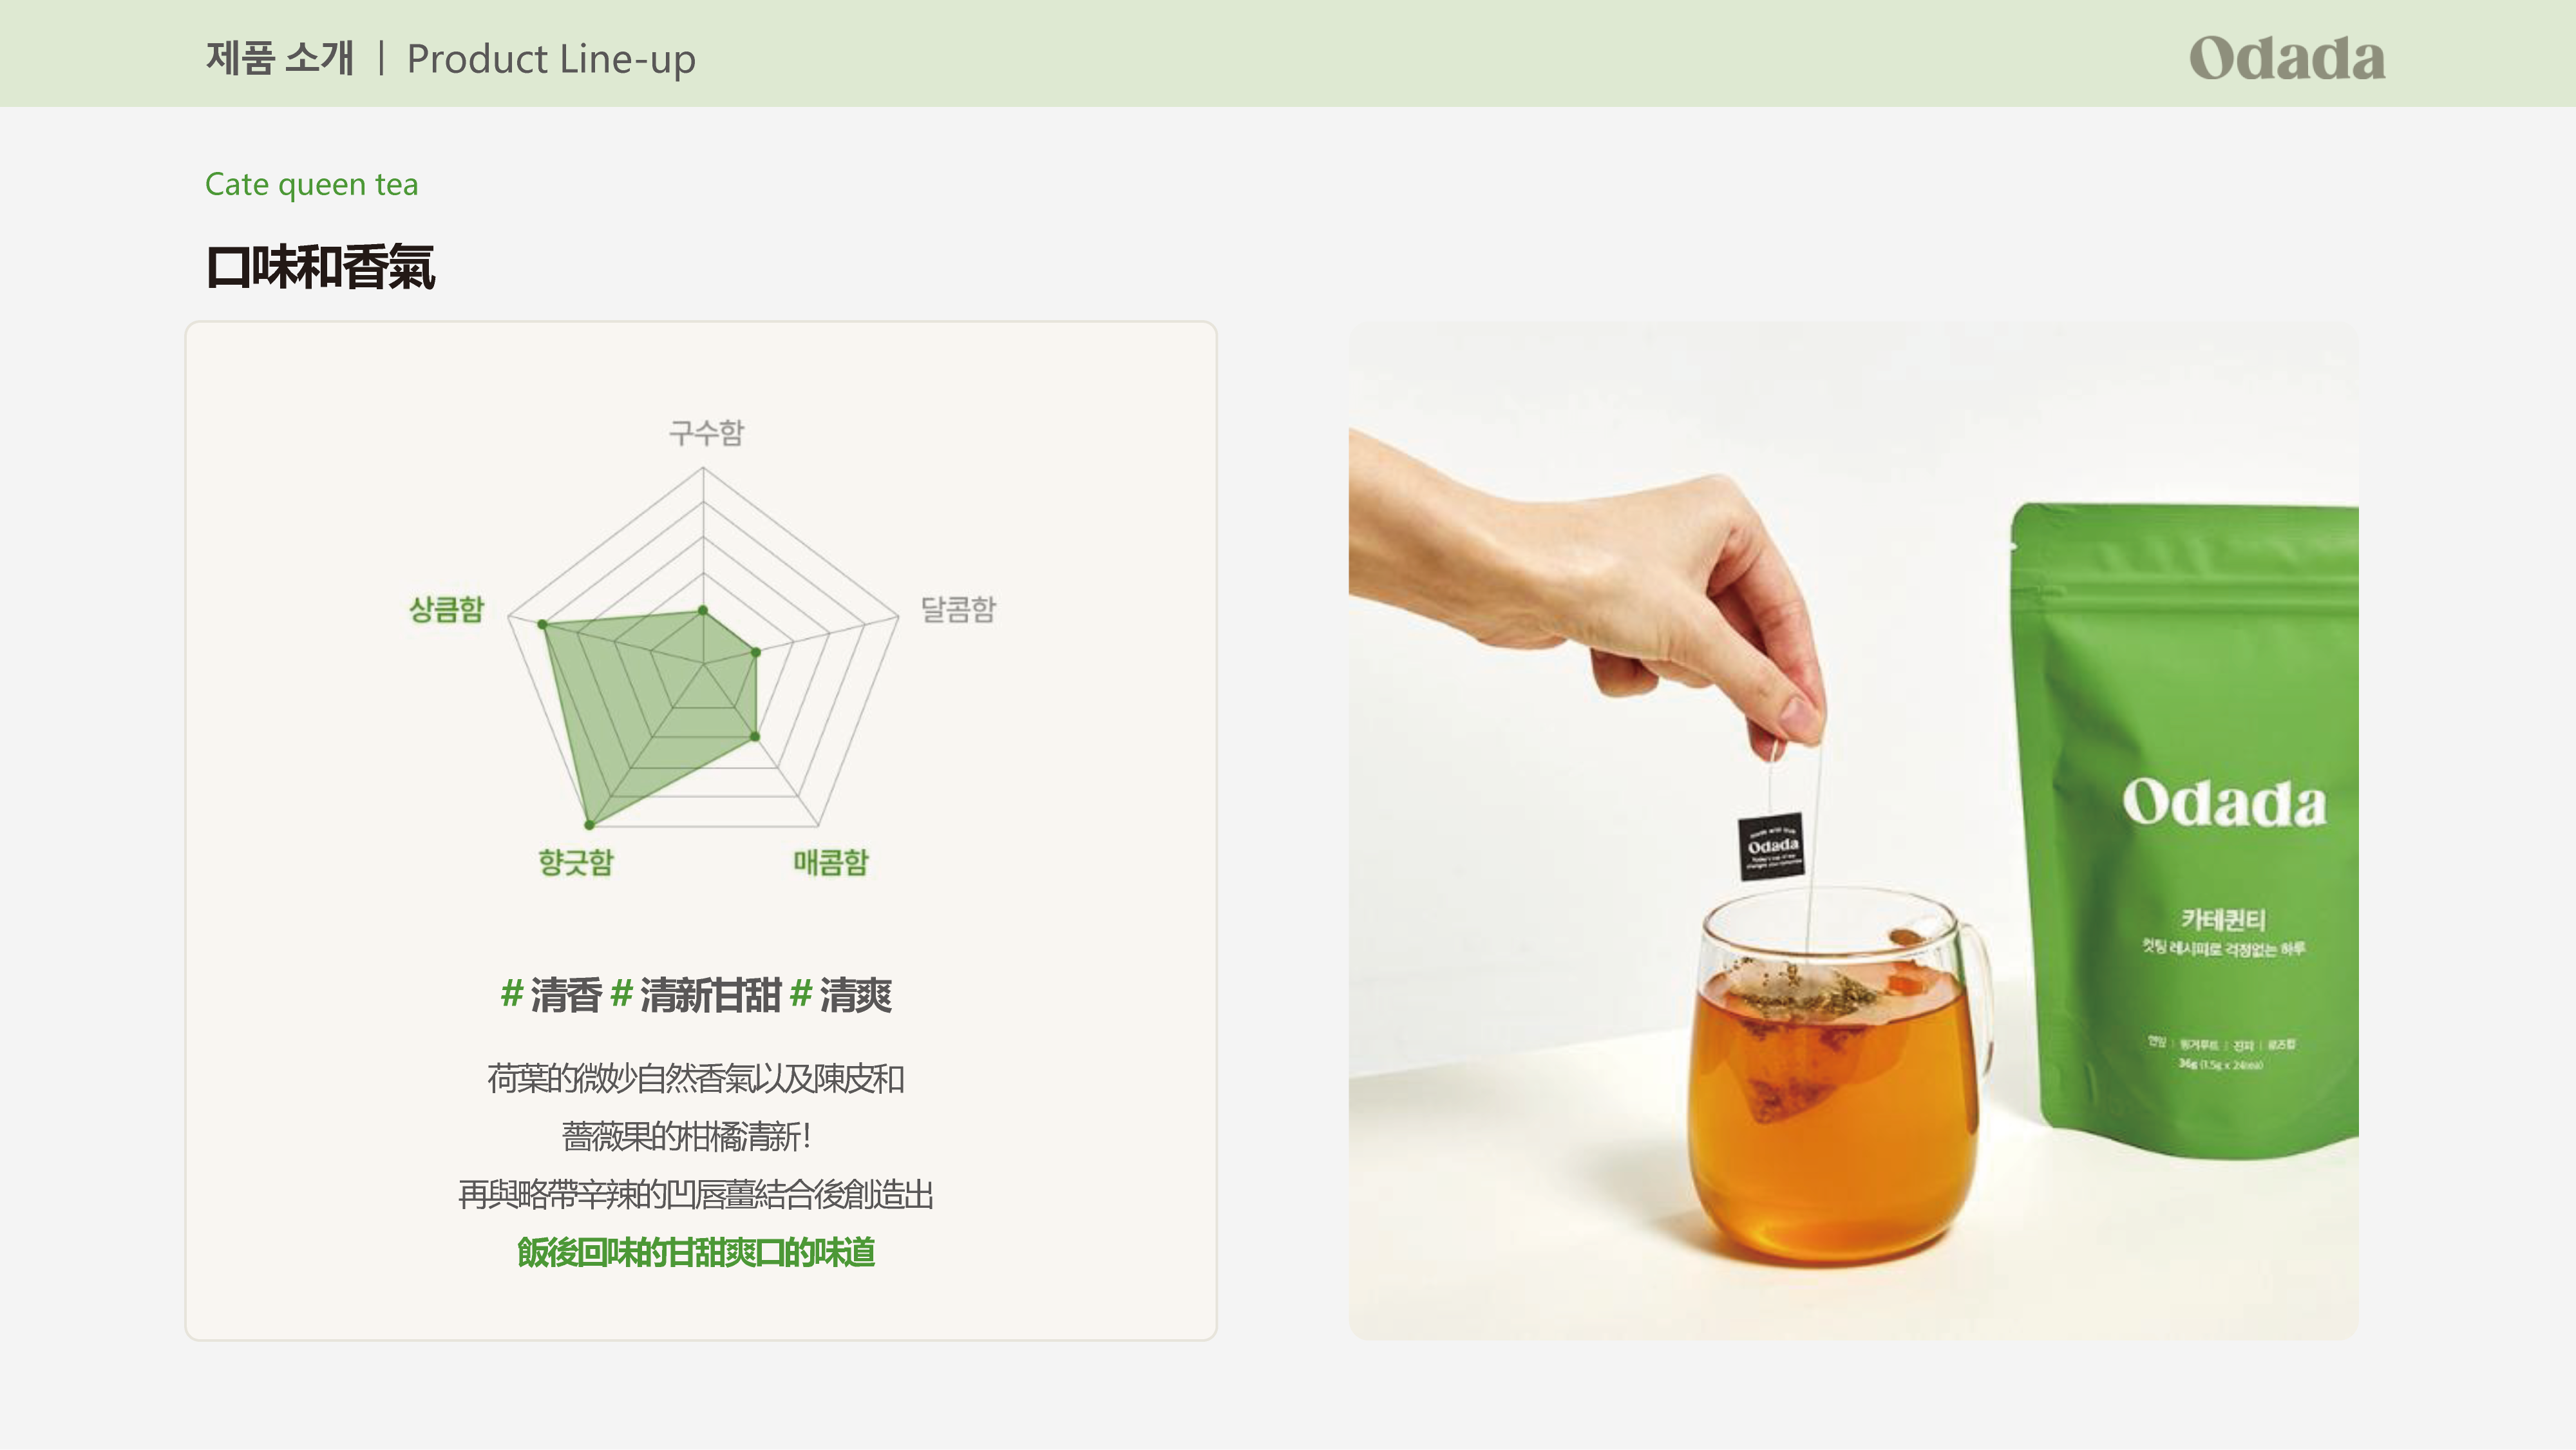This screenshot has height=1450, width=2576.
Task: Click the 구수함 radar chart label
Action: pyautogui.click(x=706, y=432)
